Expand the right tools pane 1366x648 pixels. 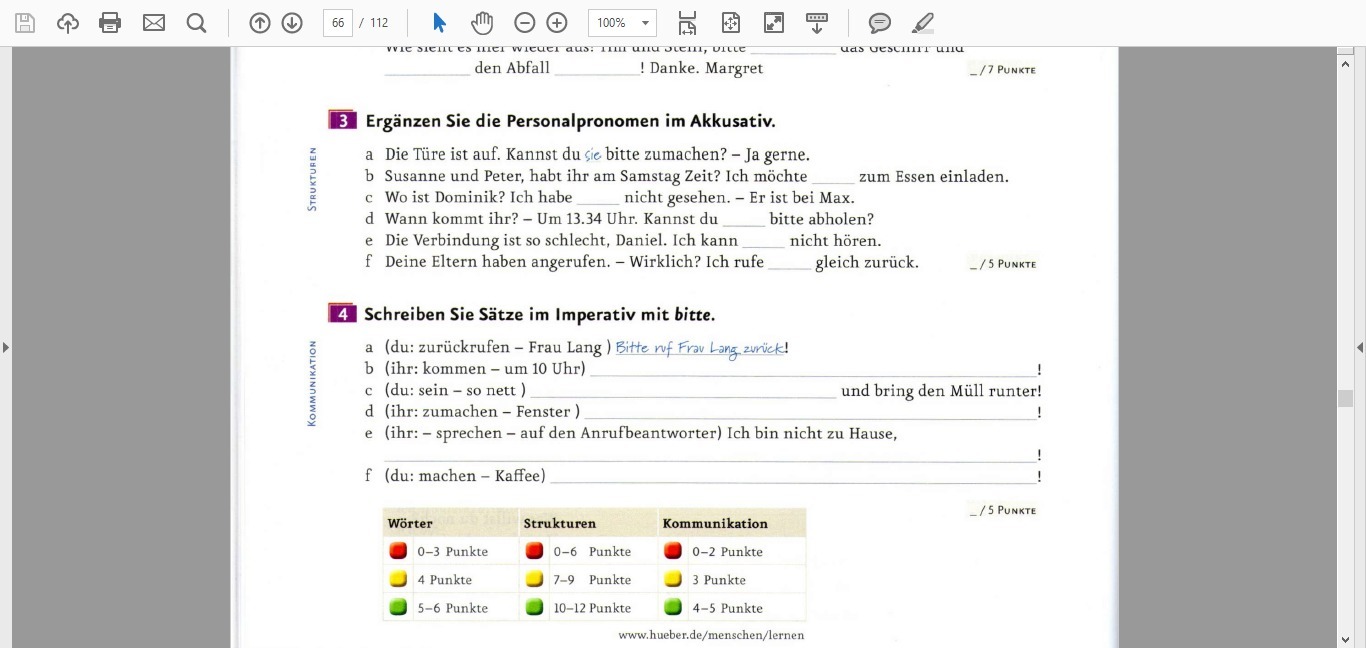coord(1360,347)
